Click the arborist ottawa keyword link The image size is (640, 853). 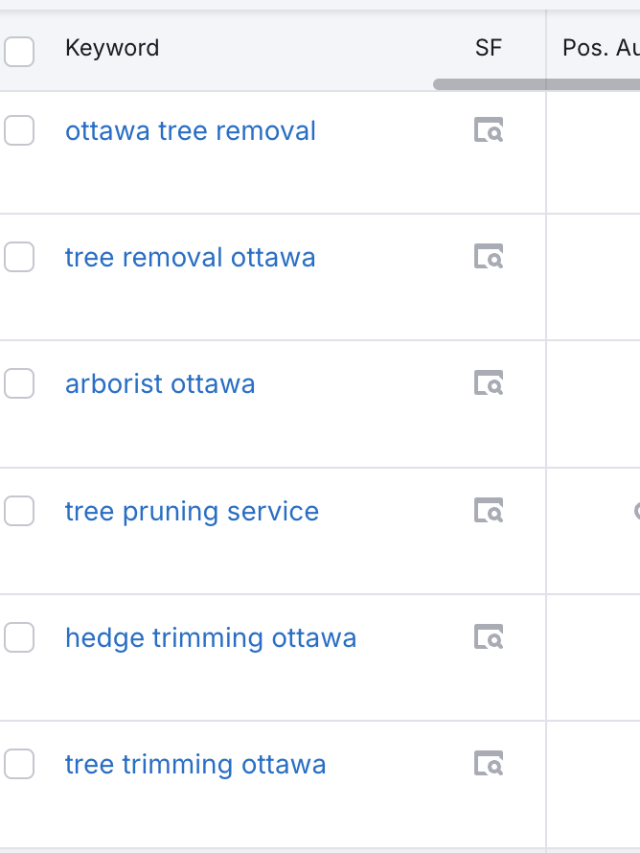160,384
